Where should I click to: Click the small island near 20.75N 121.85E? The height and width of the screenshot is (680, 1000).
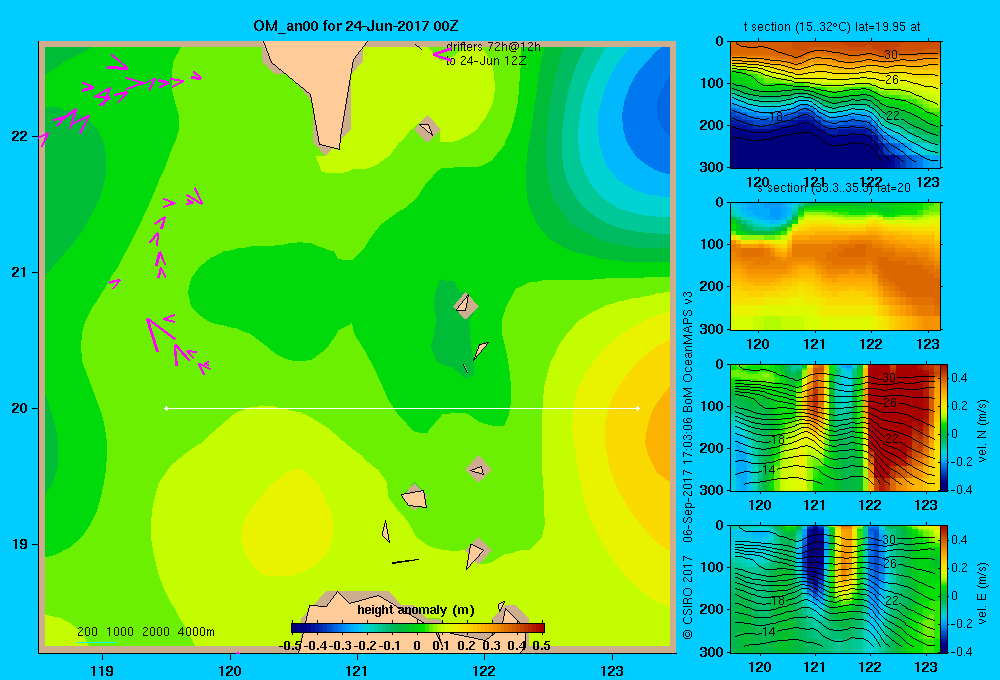click(466, 305)
